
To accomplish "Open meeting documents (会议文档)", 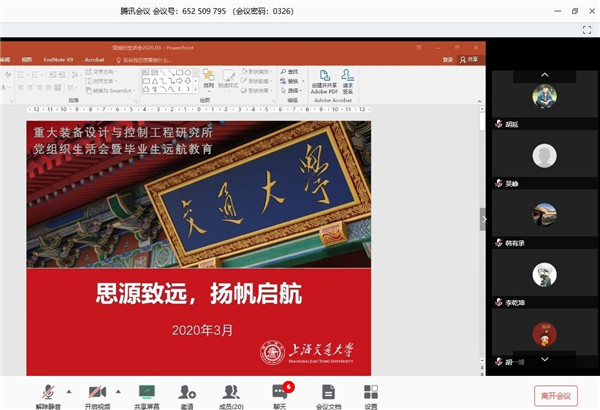I will coord(328,393).
